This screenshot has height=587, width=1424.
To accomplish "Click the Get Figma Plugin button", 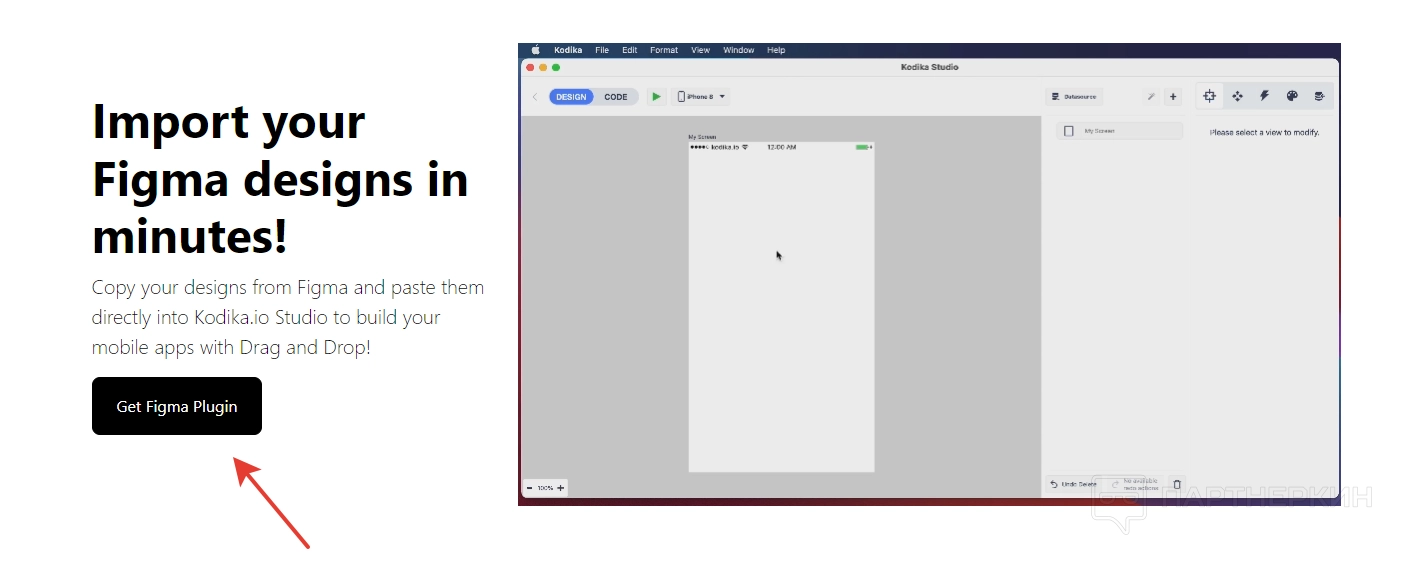I will (177, 406).
